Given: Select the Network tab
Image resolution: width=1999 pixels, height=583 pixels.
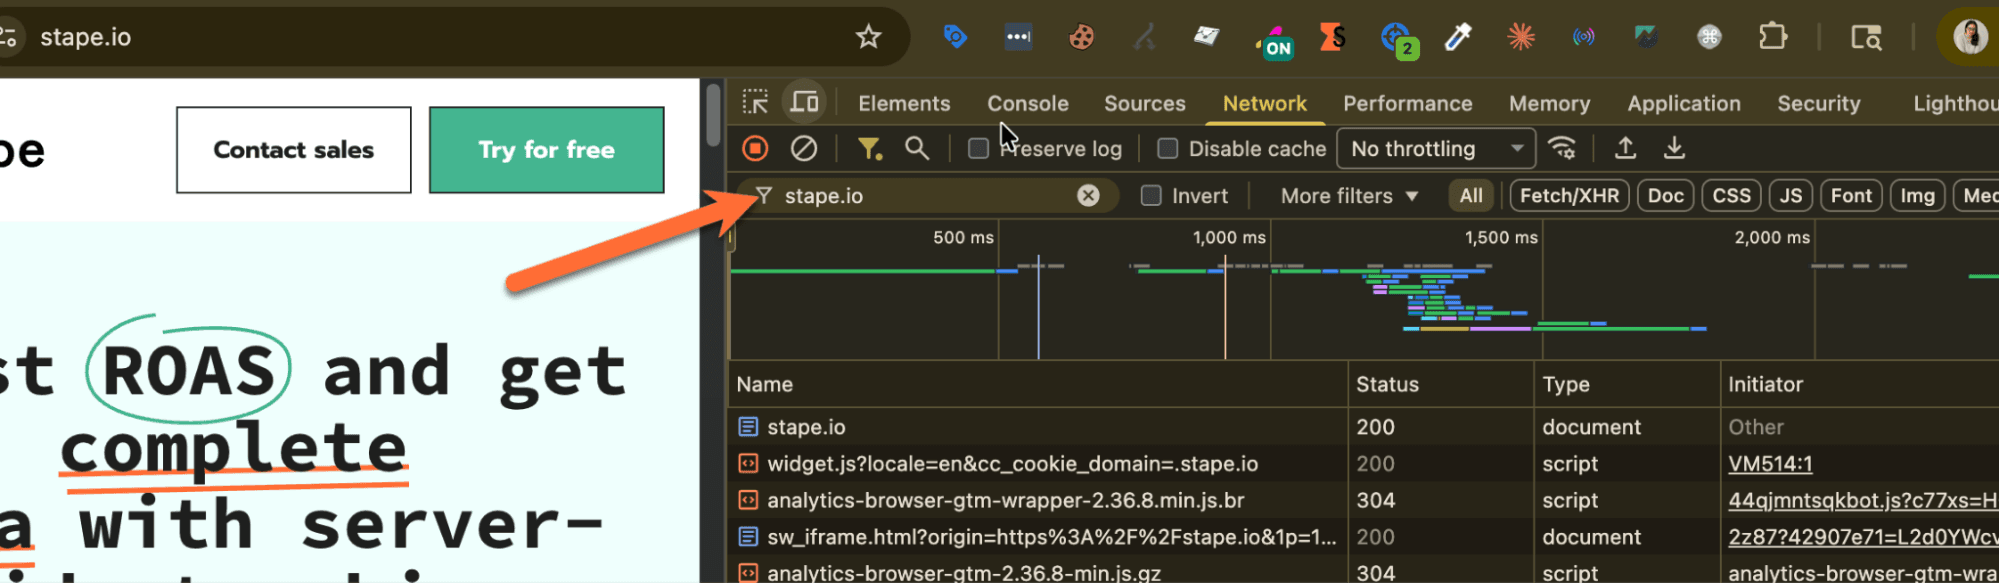Looking at the screenshot, I should (x=1264, y=103).
